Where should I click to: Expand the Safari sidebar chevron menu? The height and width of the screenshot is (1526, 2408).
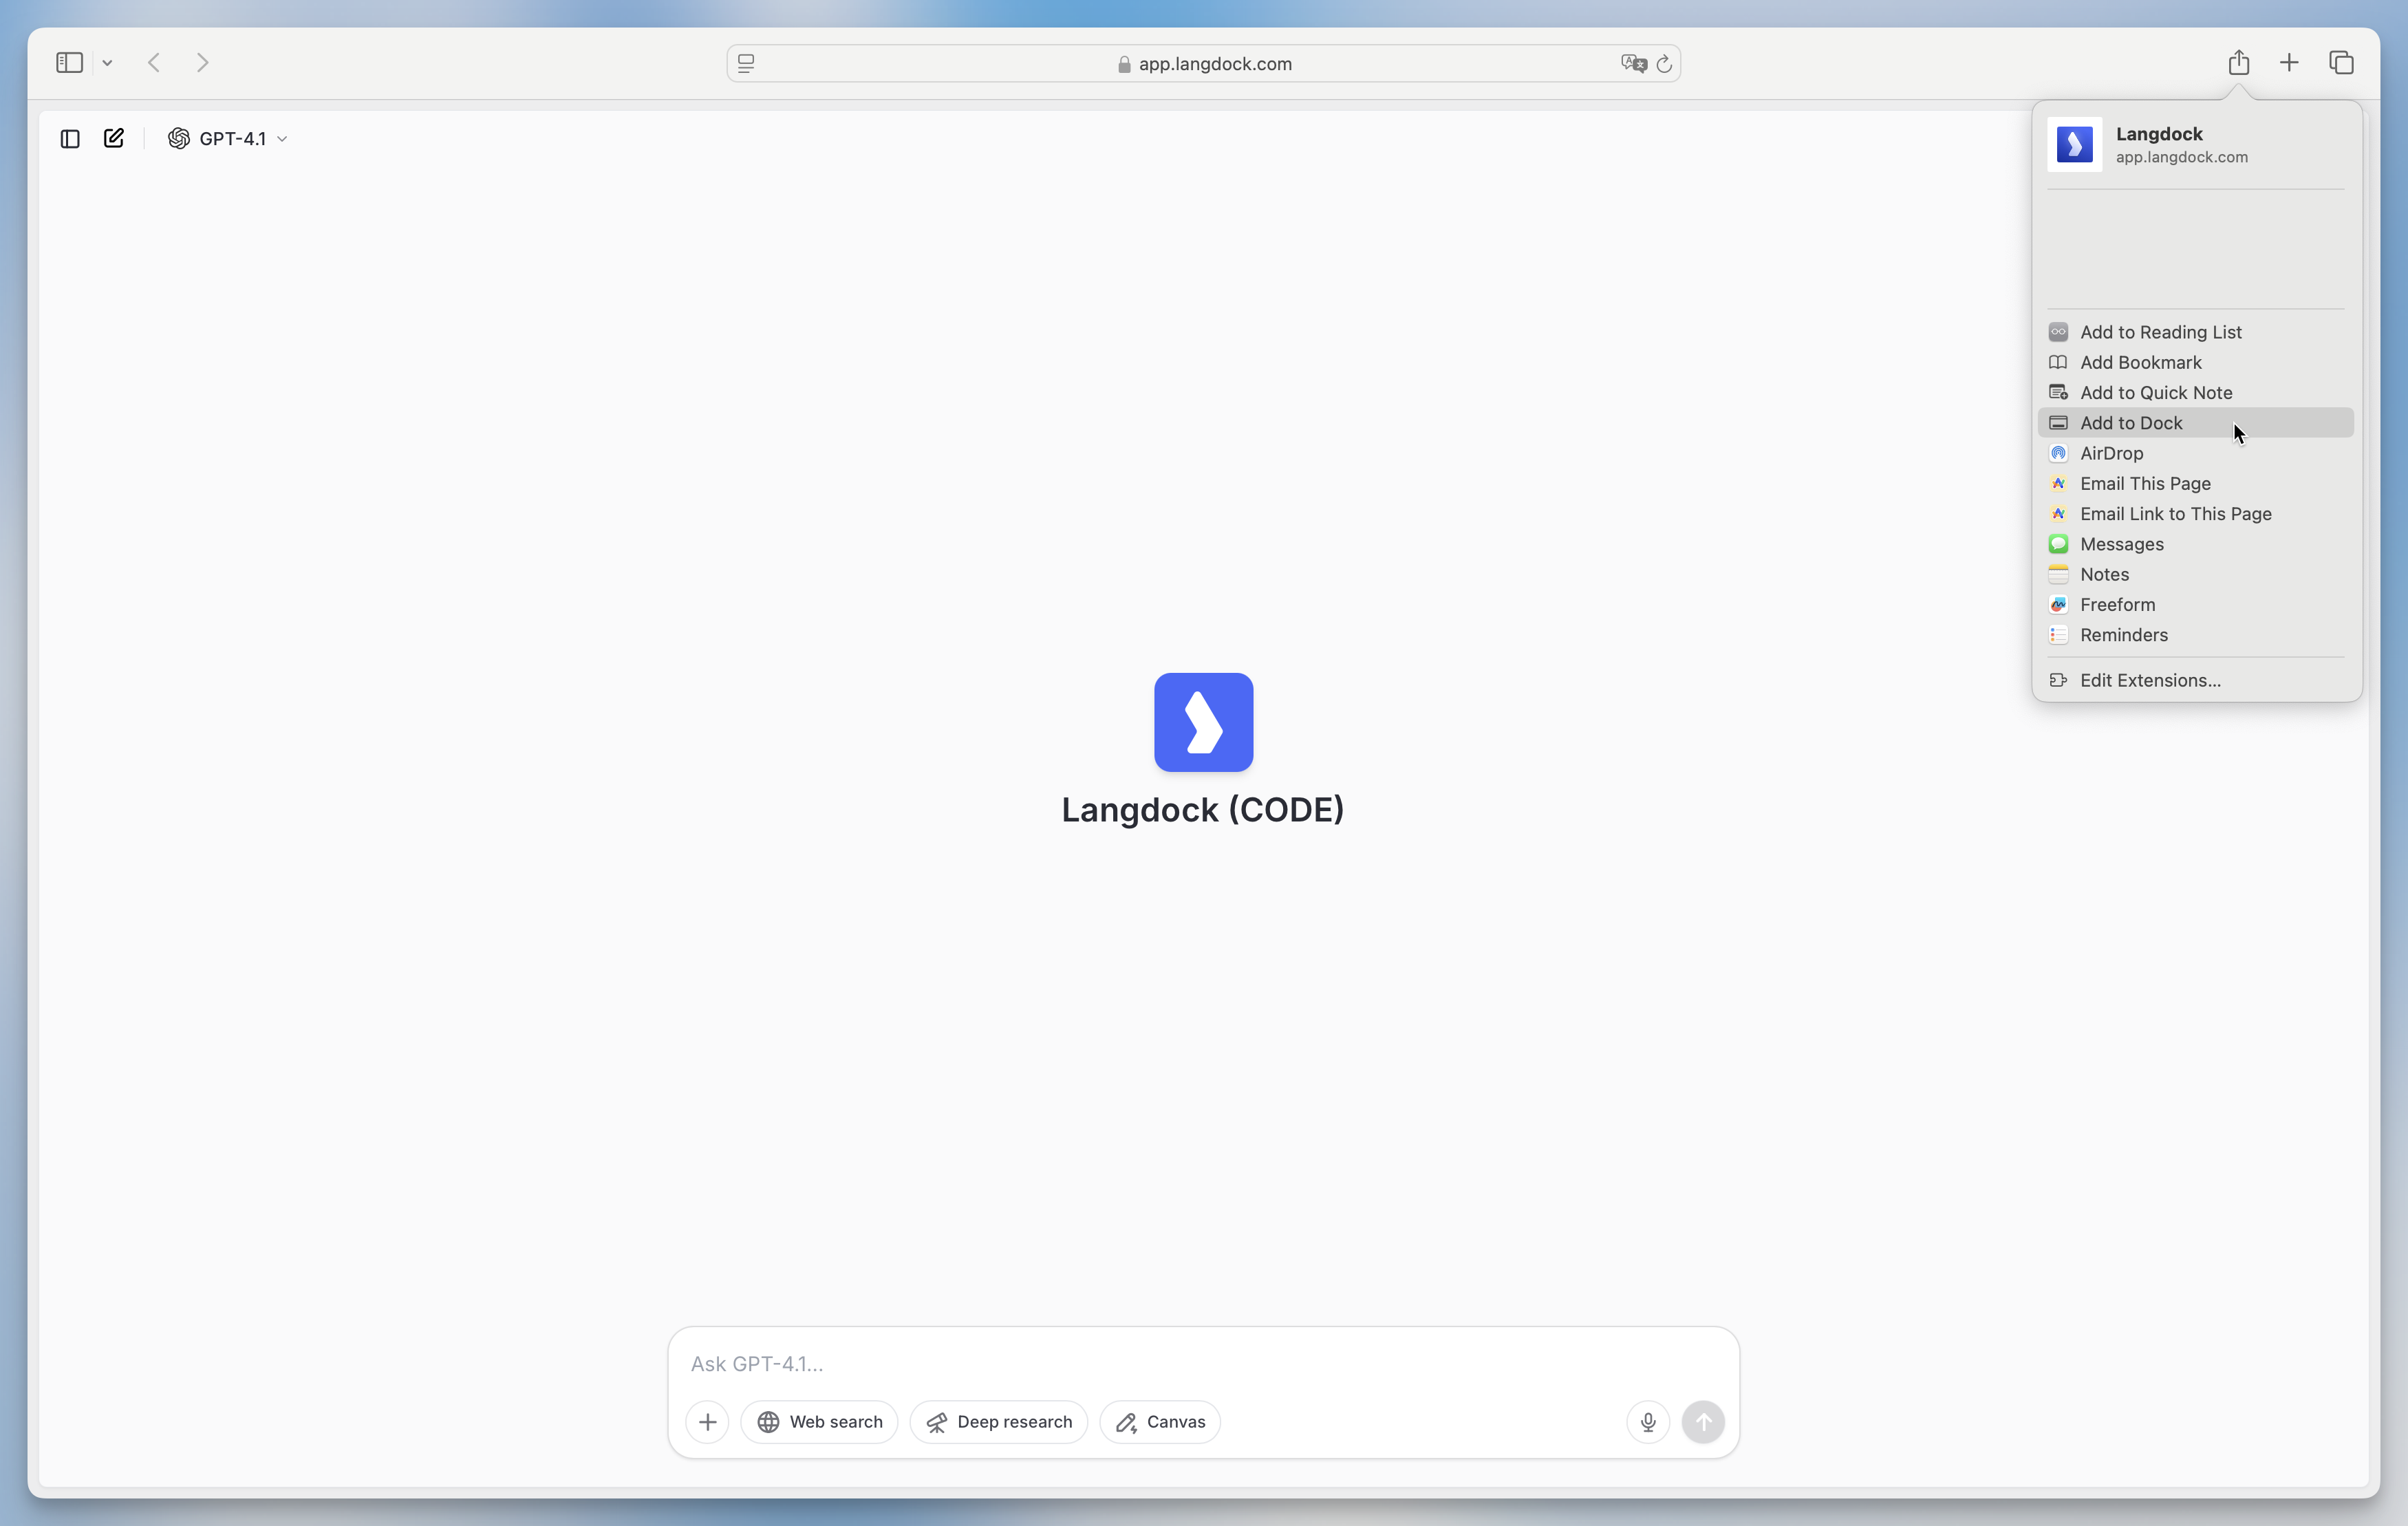pyautogui.click(x=107, y=63)
